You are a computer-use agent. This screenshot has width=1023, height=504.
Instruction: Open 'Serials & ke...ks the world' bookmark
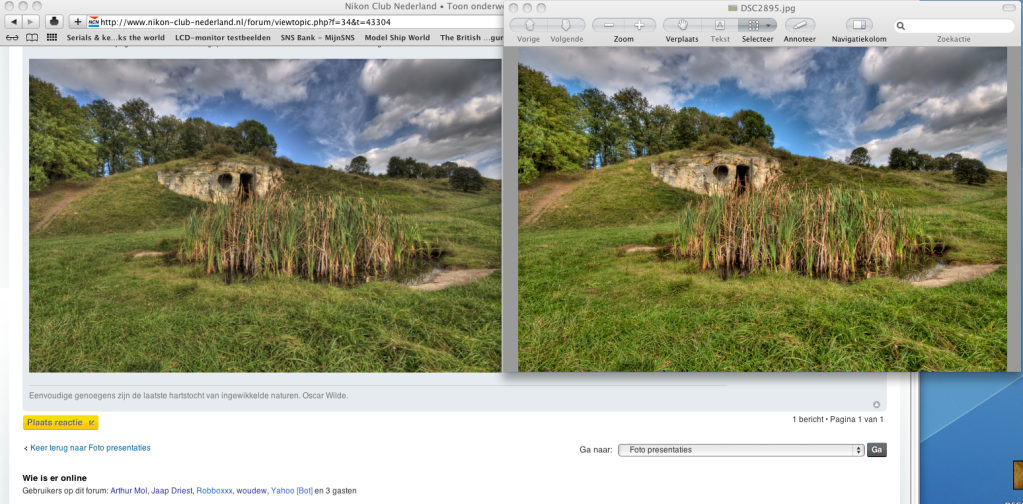pos(115,38)
